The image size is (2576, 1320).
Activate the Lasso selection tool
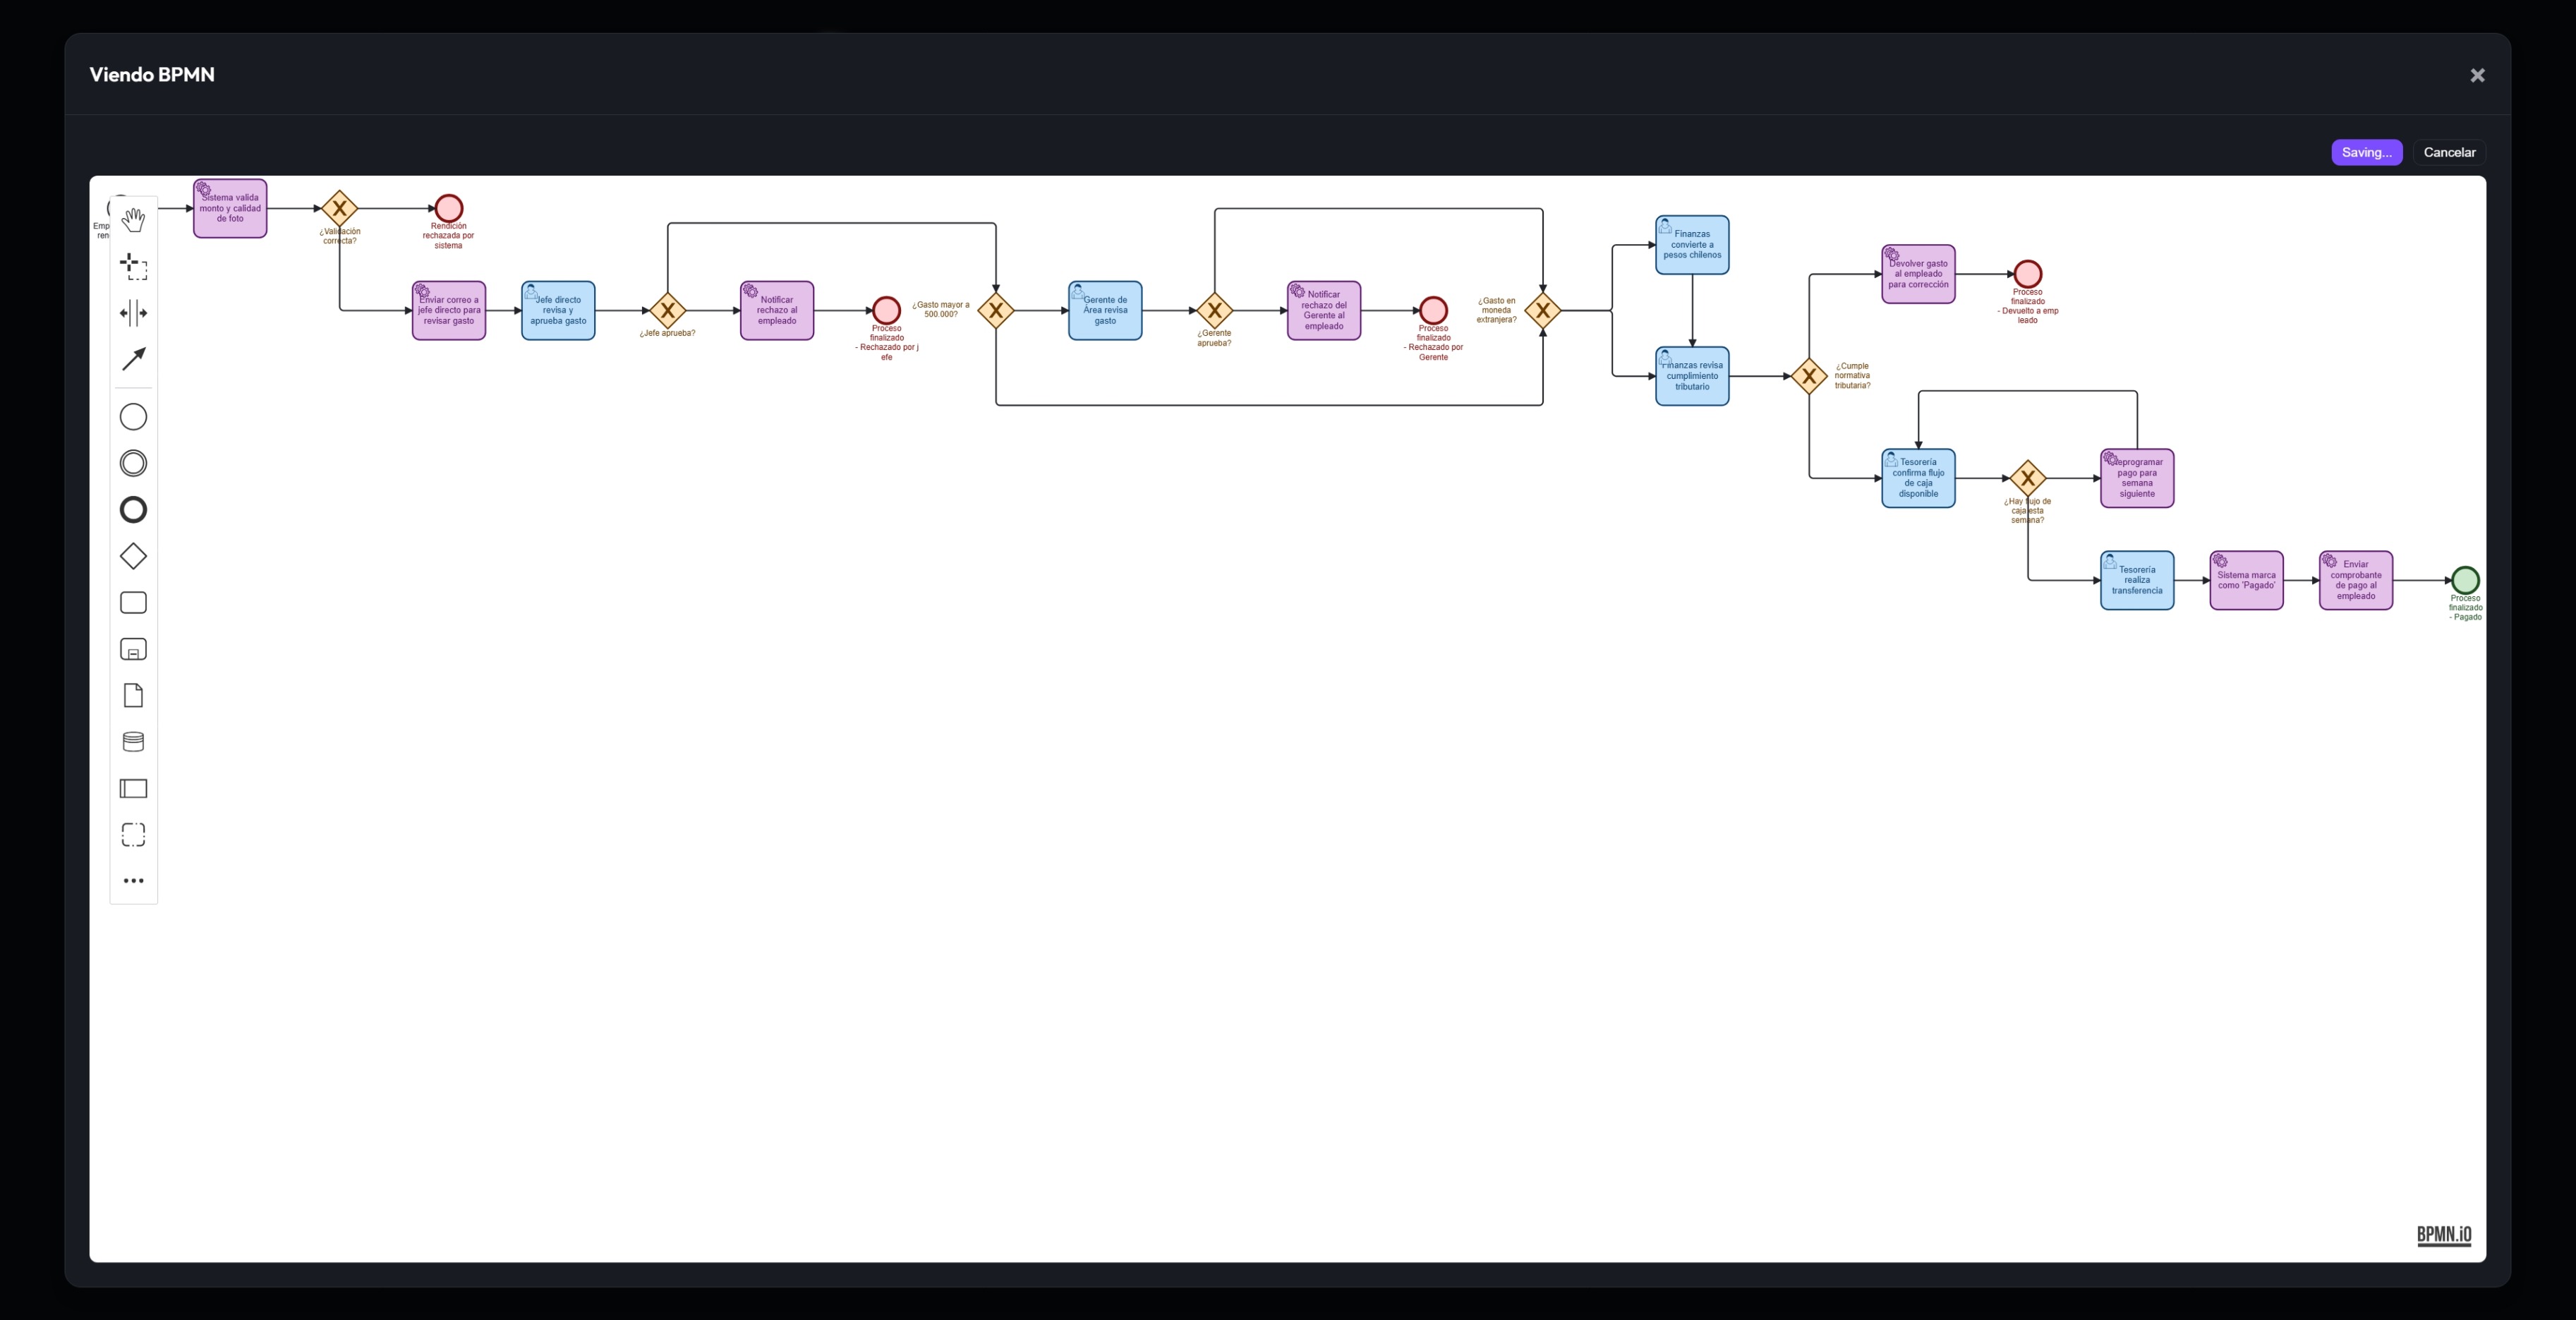(133, 265)
